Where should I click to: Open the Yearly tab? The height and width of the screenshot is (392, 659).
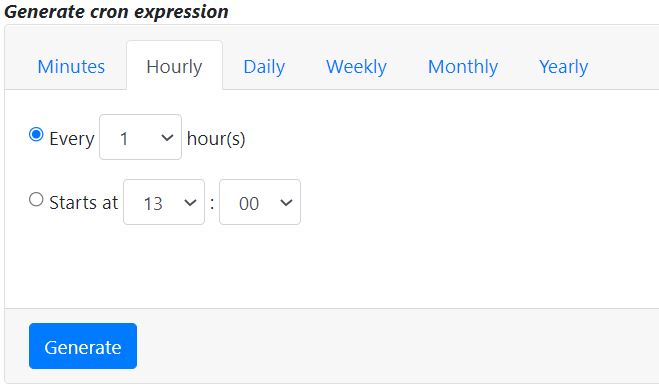point(564,66)
